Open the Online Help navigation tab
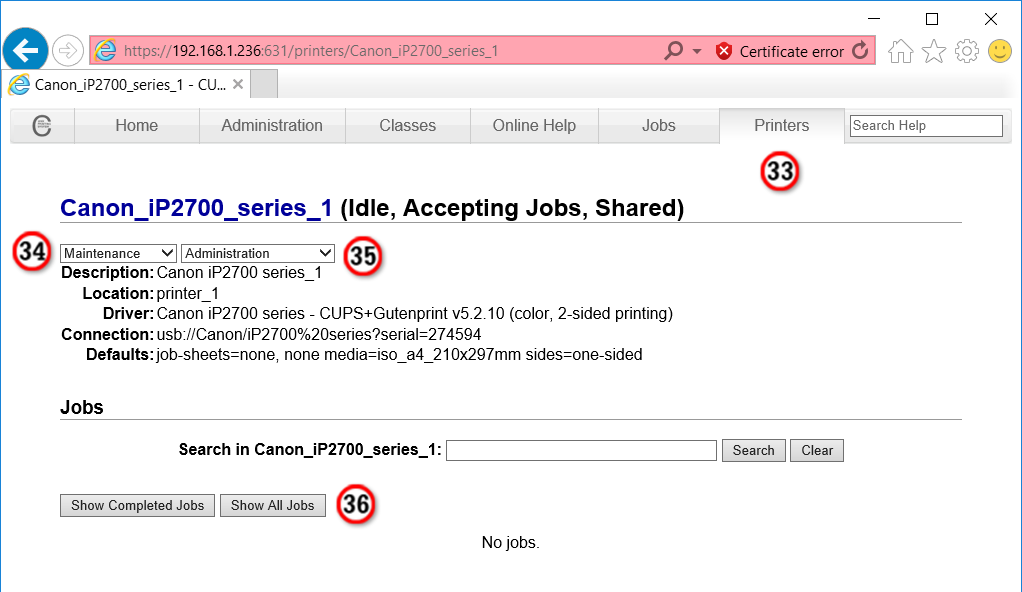1022x592 pixels. click(x=534, y=125)
